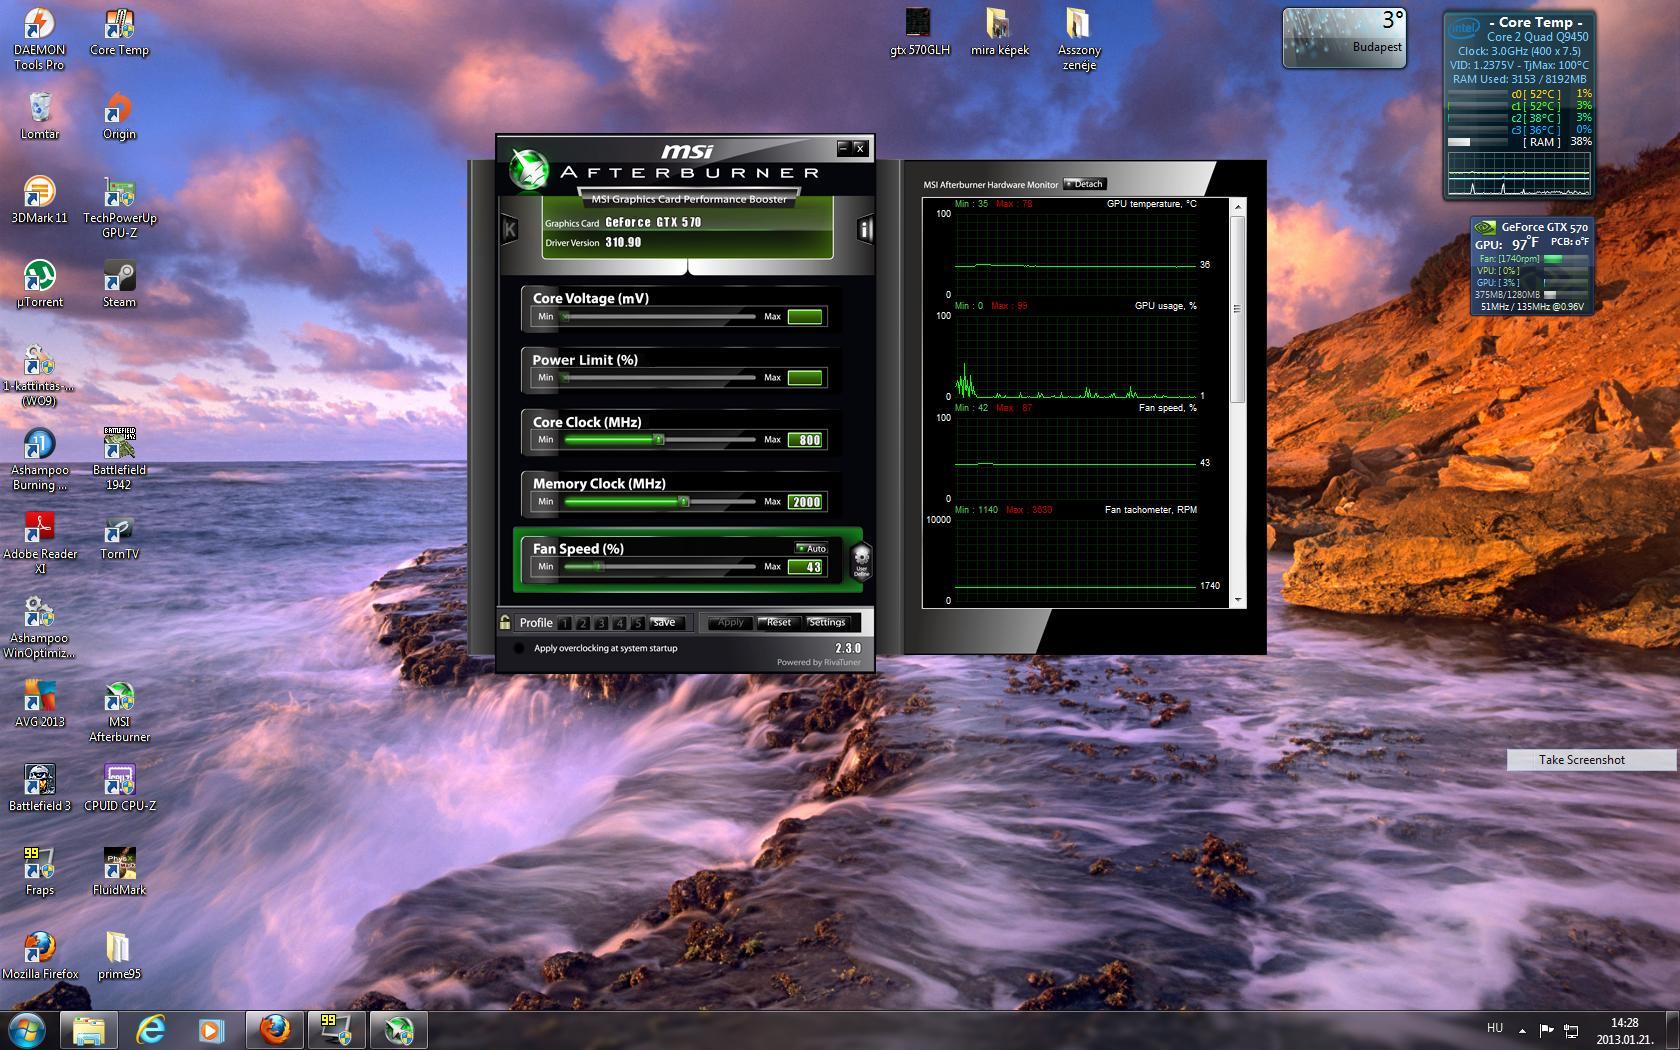Open Ashampoo WinOptimizer shortcut

(x=39, y=628)
